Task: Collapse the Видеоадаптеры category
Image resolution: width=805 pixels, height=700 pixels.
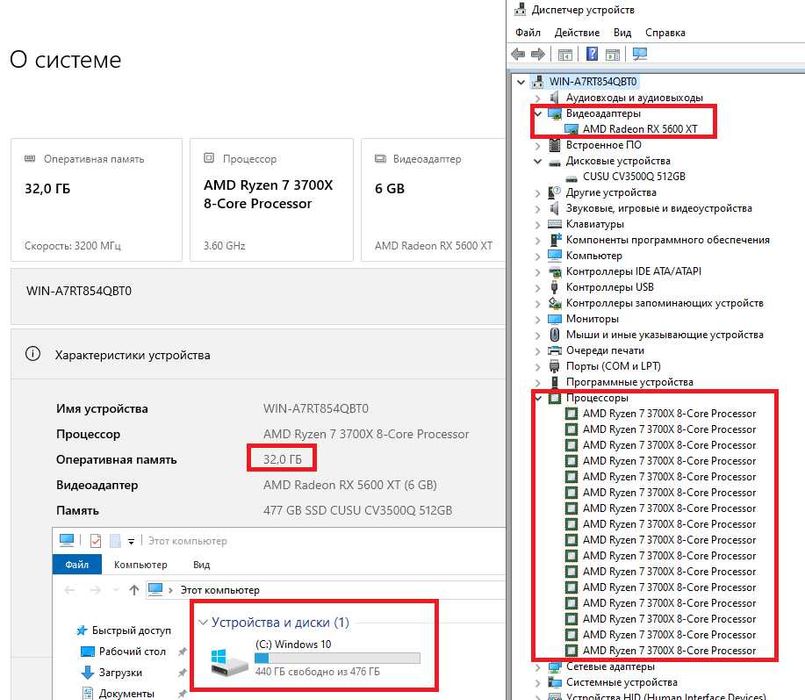Action: click(x=538, y=113)
